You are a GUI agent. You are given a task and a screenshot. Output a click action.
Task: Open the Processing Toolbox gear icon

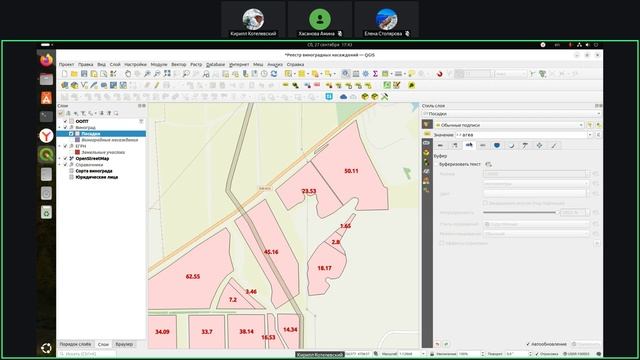[365, 74]
